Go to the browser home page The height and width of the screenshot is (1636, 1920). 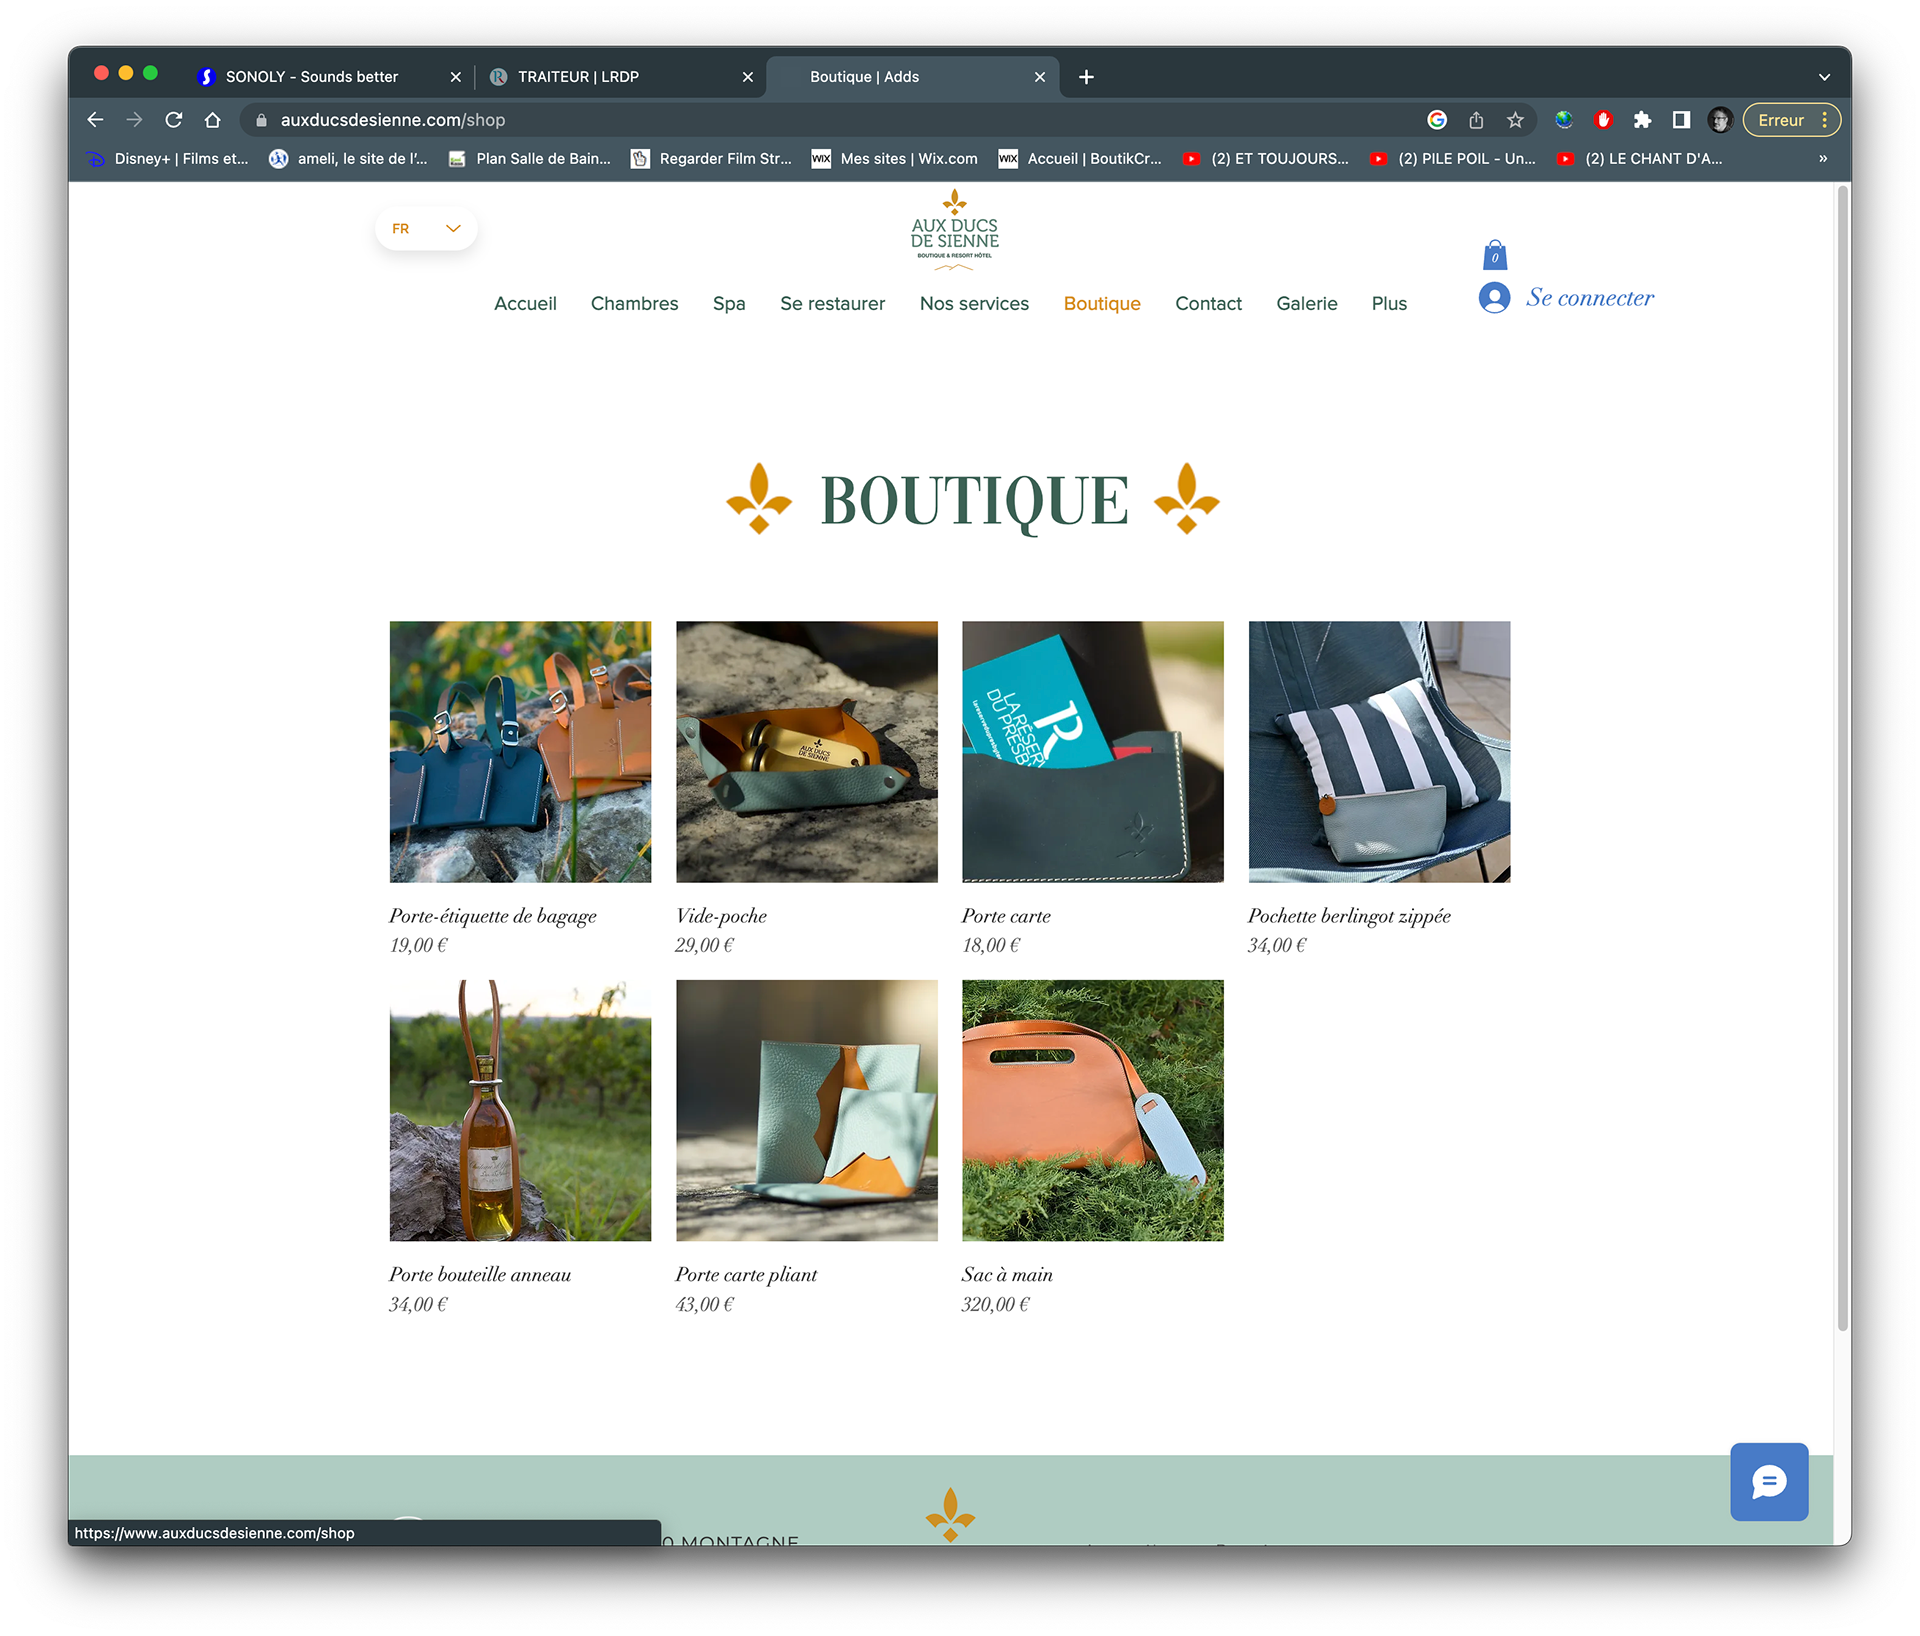pyautogui.click(x=213, y=120)
